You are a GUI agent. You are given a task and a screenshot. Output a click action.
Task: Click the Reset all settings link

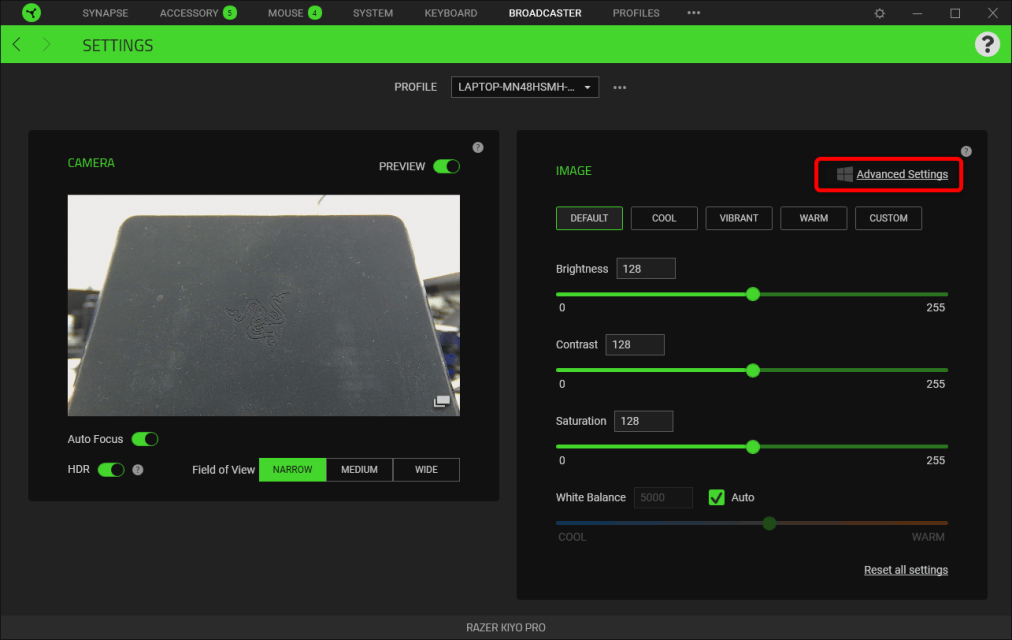tap(905, 569)
